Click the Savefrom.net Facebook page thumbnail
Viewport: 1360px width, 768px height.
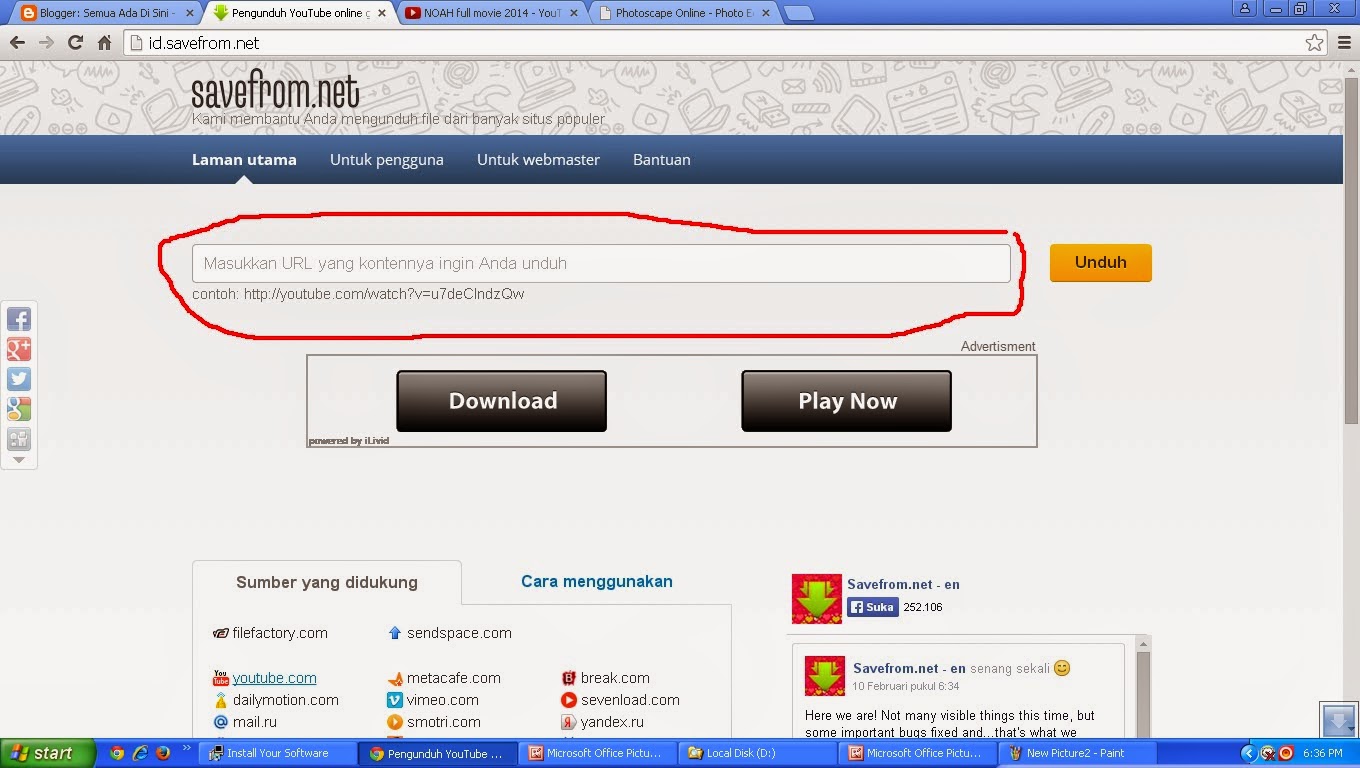[x=817, y=599]
